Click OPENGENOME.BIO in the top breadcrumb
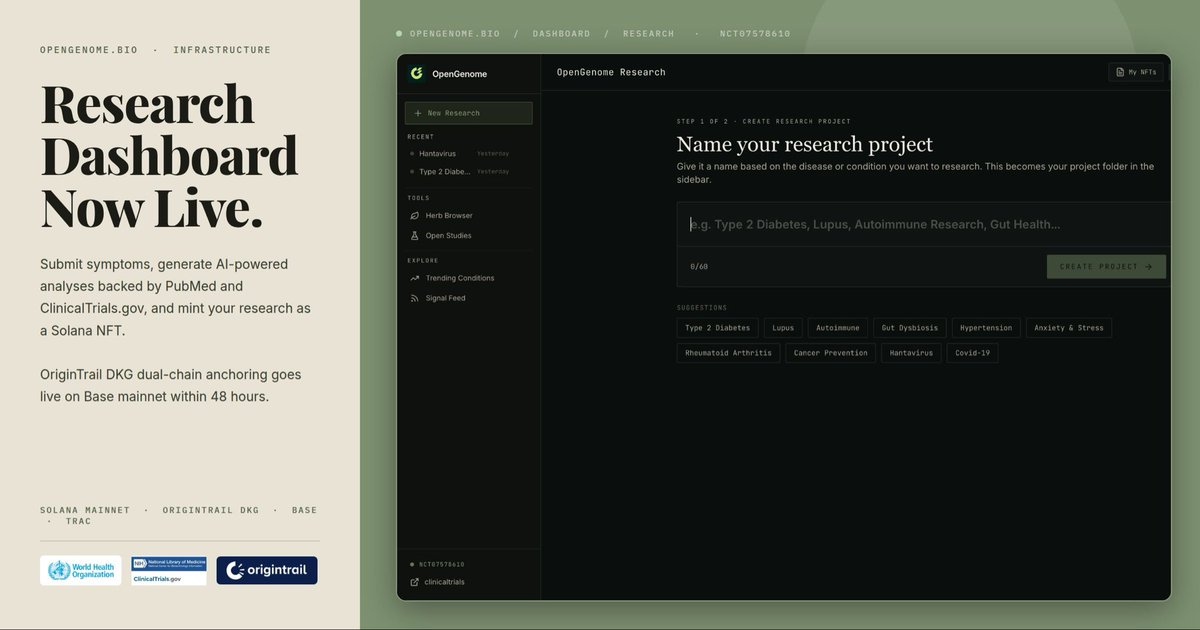The width and height of the screenshot is (1200, 630). tap(455, 34)
